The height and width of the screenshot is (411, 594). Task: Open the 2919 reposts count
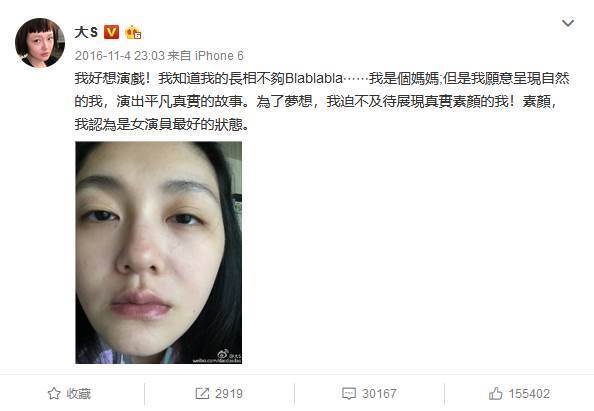coord(229,394)
